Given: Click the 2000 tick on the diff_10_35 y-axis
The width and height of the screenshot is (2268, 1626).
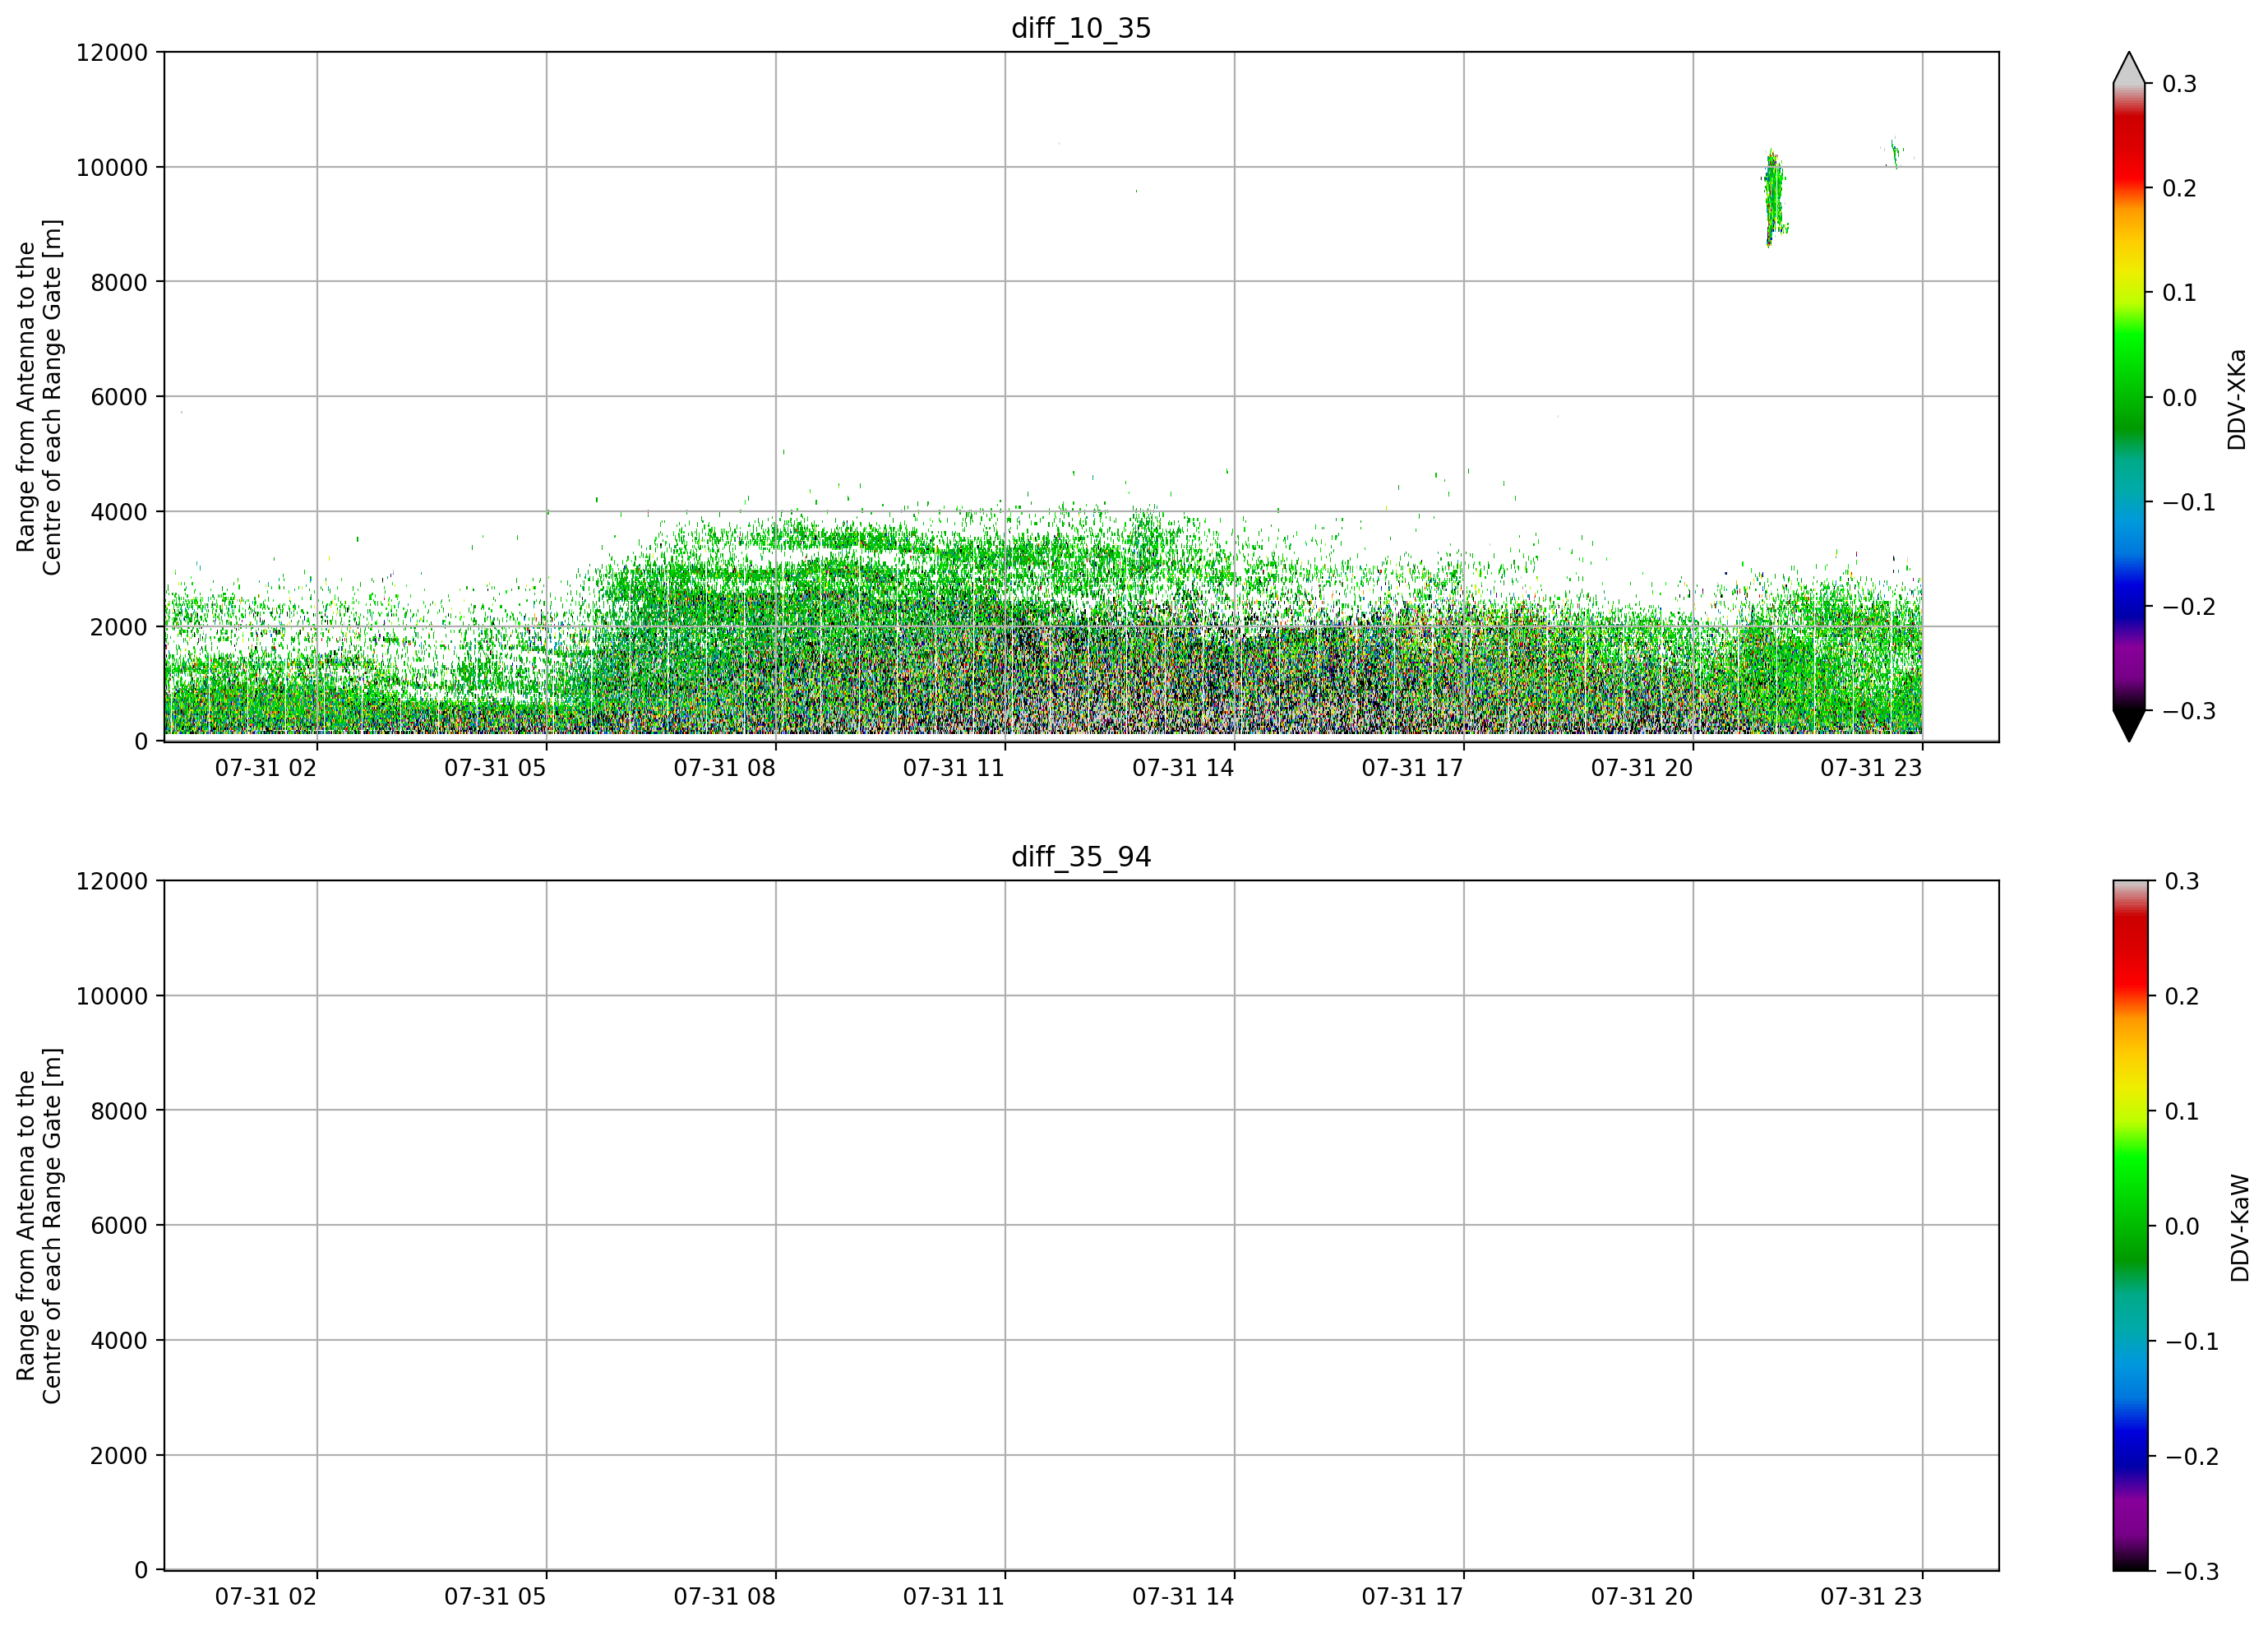Looking at the screenshot, I should 119,627.
